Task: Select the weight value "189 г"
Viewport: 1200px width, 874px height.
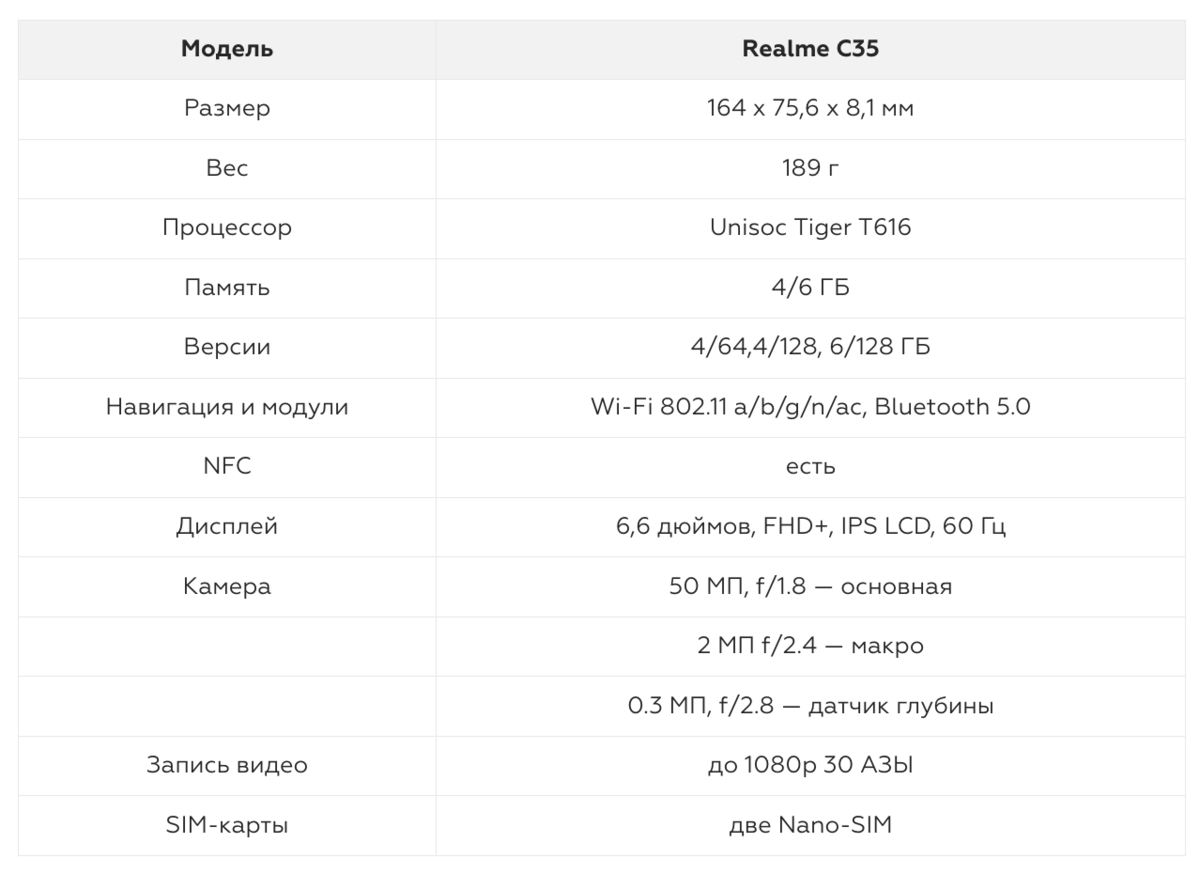Action: point(810,168)
